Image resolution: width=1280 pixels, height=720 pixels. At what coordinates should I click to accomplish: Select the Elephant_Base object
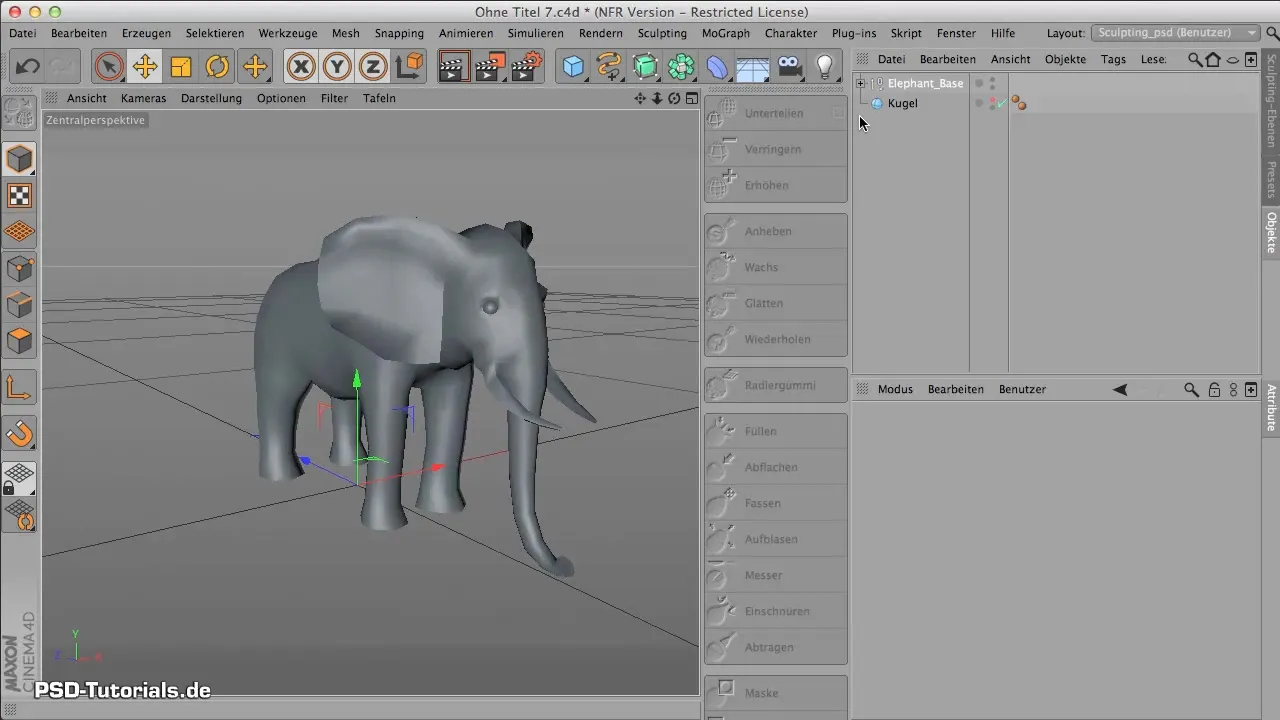click(925, 83)
